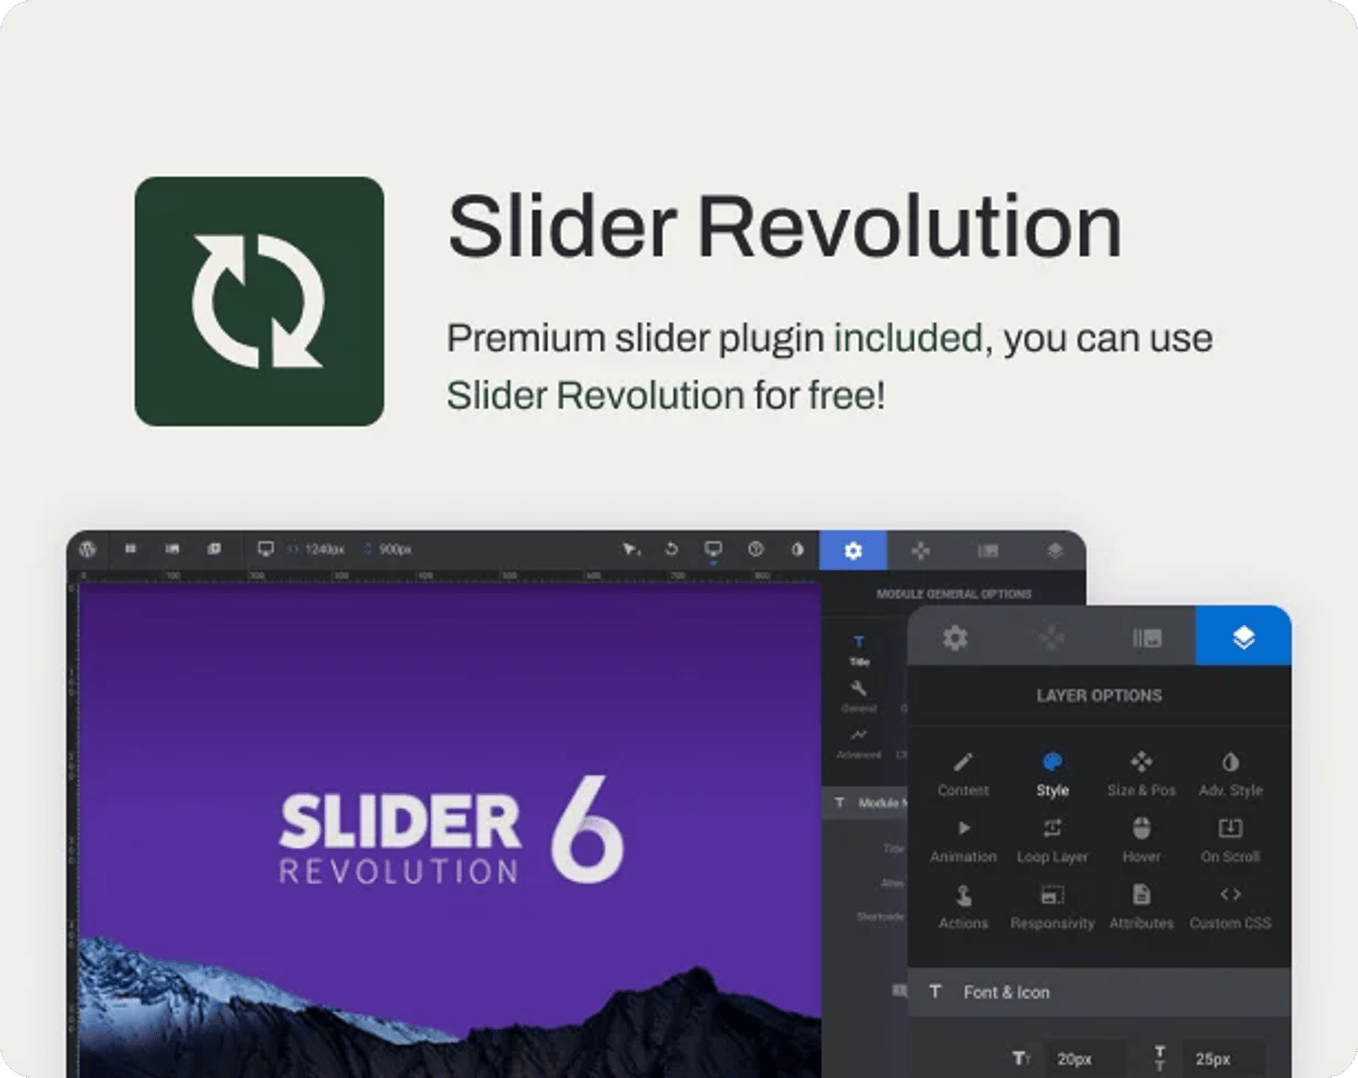Open Content layer options
Image resolution: width=1358 pixels, height=1078 pixels.
coord(963,774)
